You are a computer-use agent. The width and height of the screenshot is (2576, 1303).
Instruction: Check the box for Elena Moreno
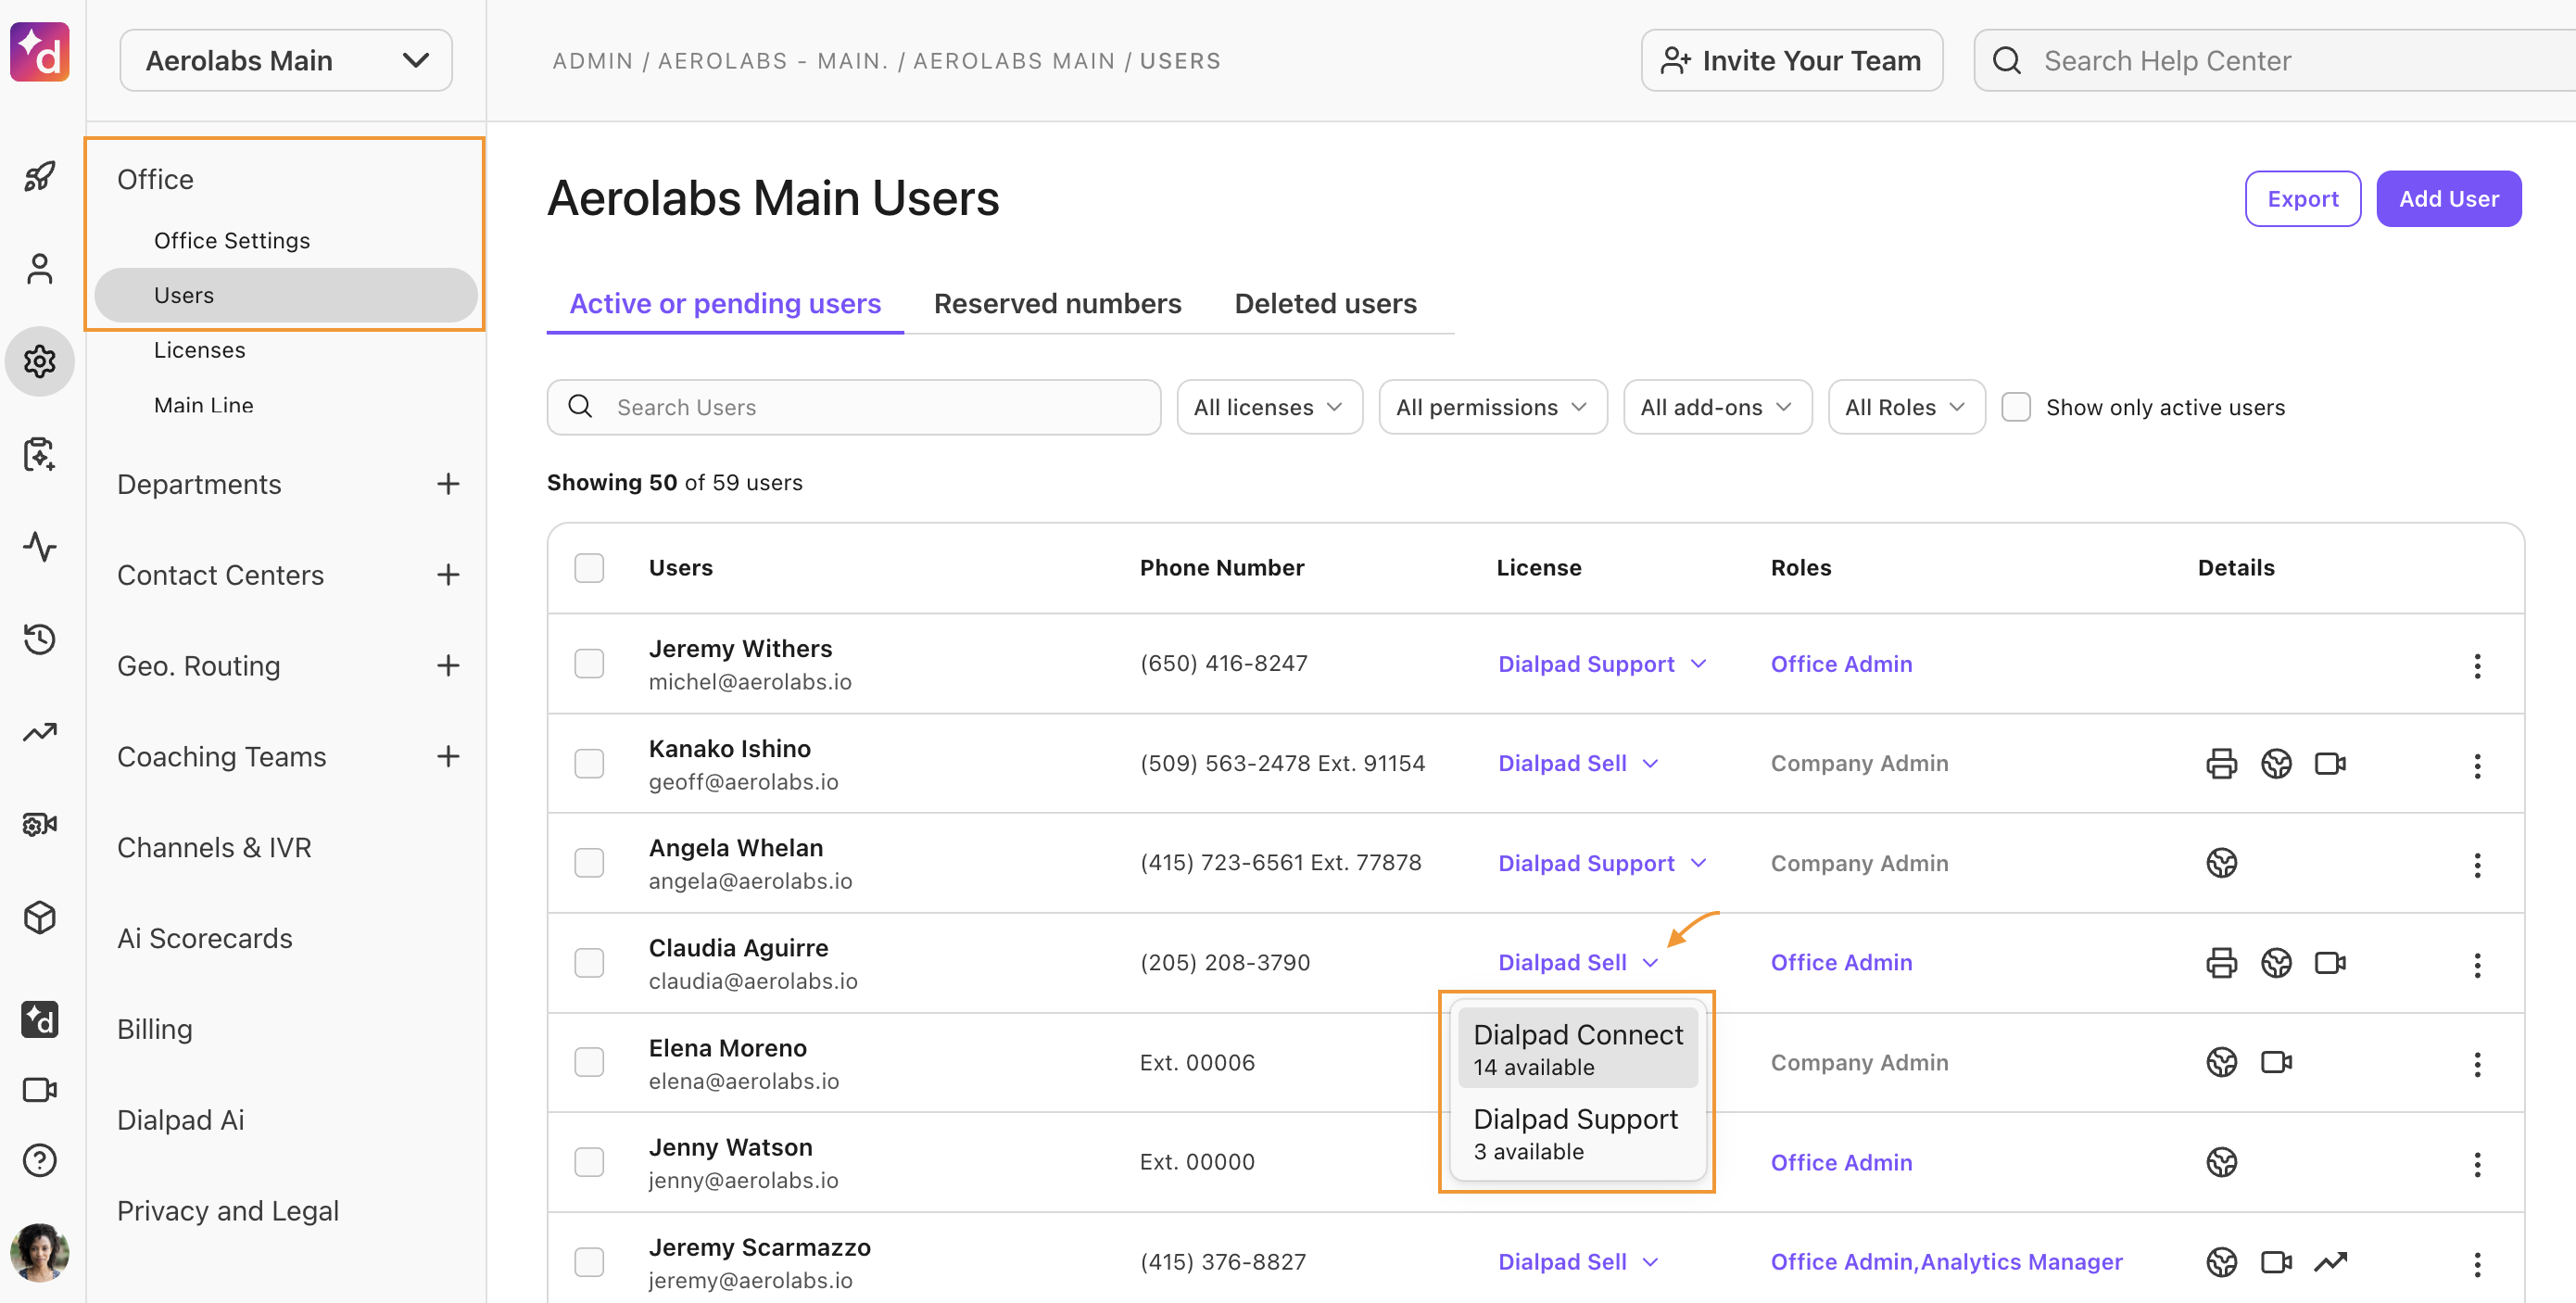(589, 1061)
